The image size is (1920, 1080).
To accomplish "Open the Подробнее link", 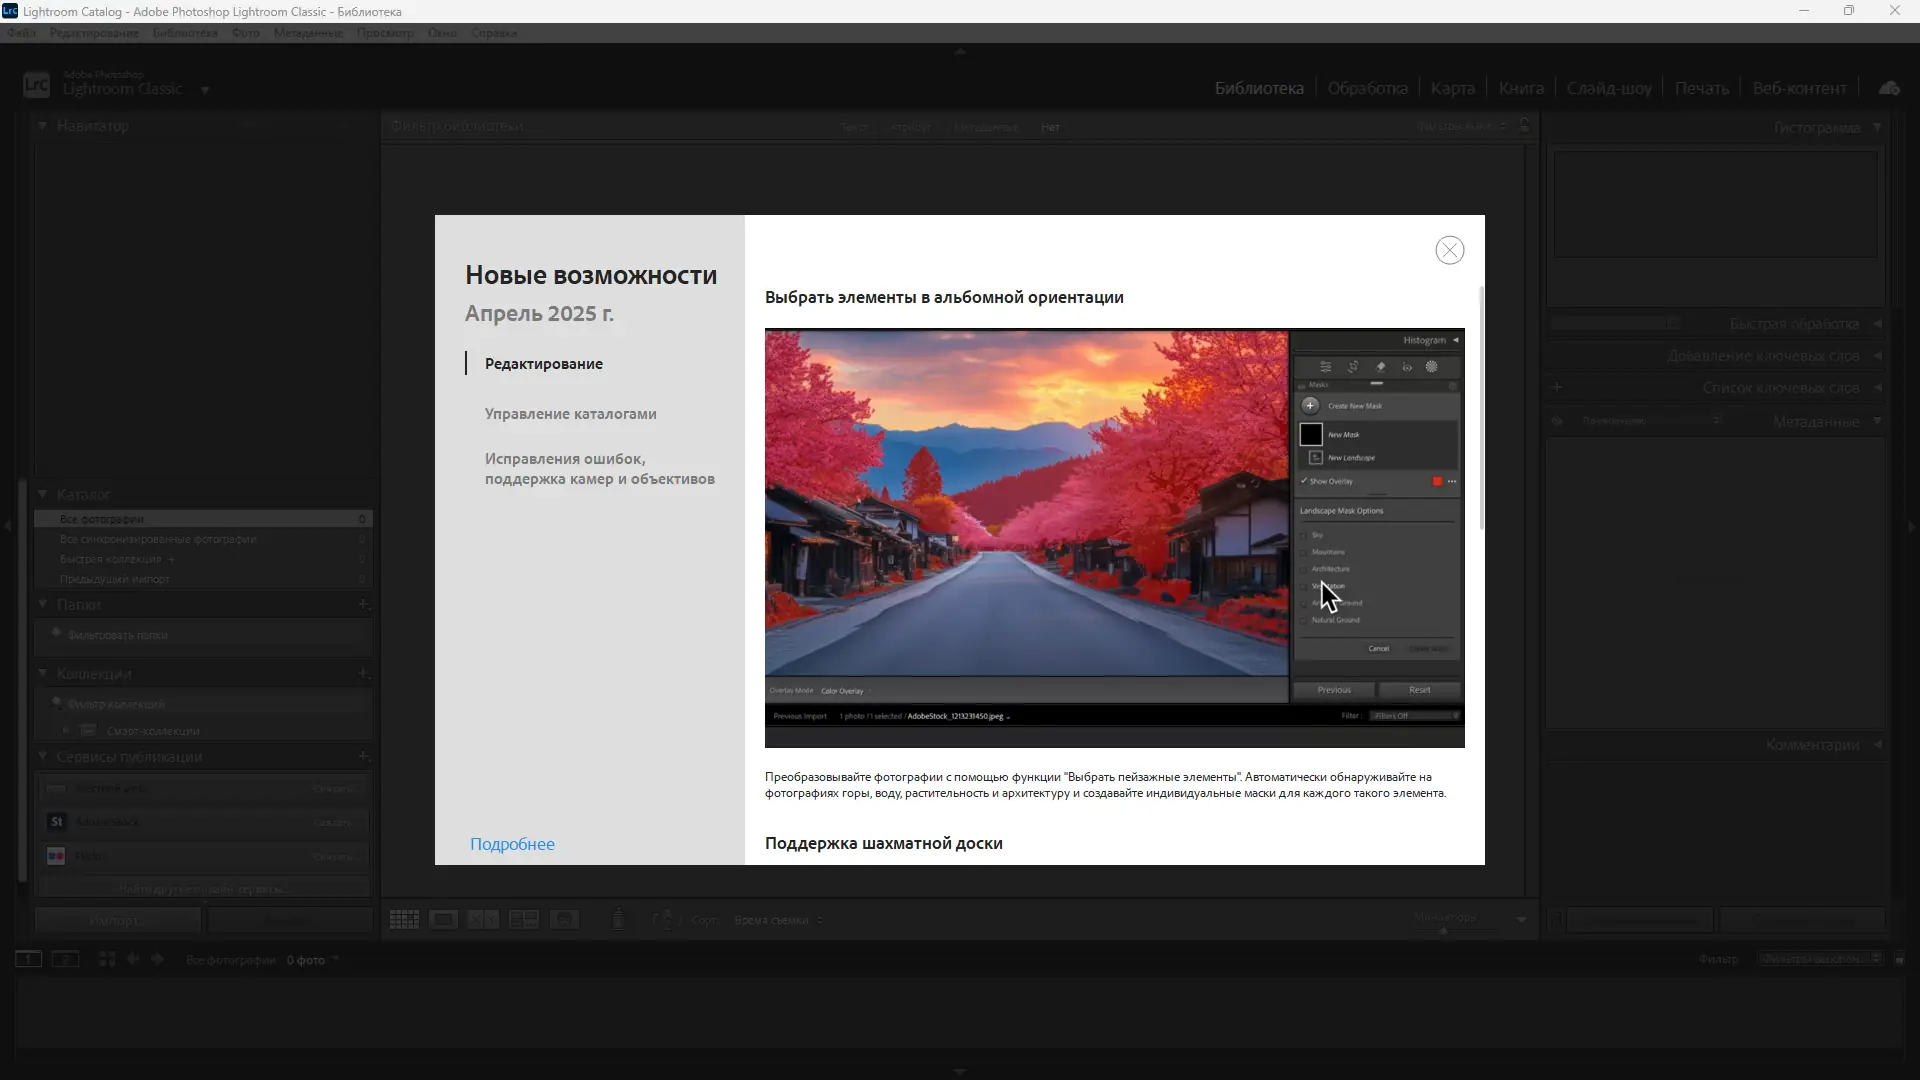I will point(511,843).
